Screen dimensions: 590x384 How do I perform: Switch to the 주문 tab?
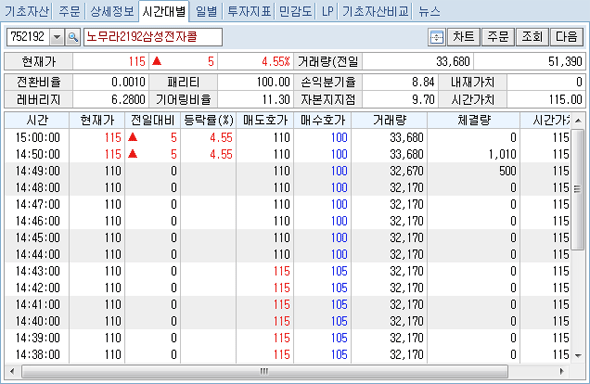pyautogui.click(x=69, y=11)
